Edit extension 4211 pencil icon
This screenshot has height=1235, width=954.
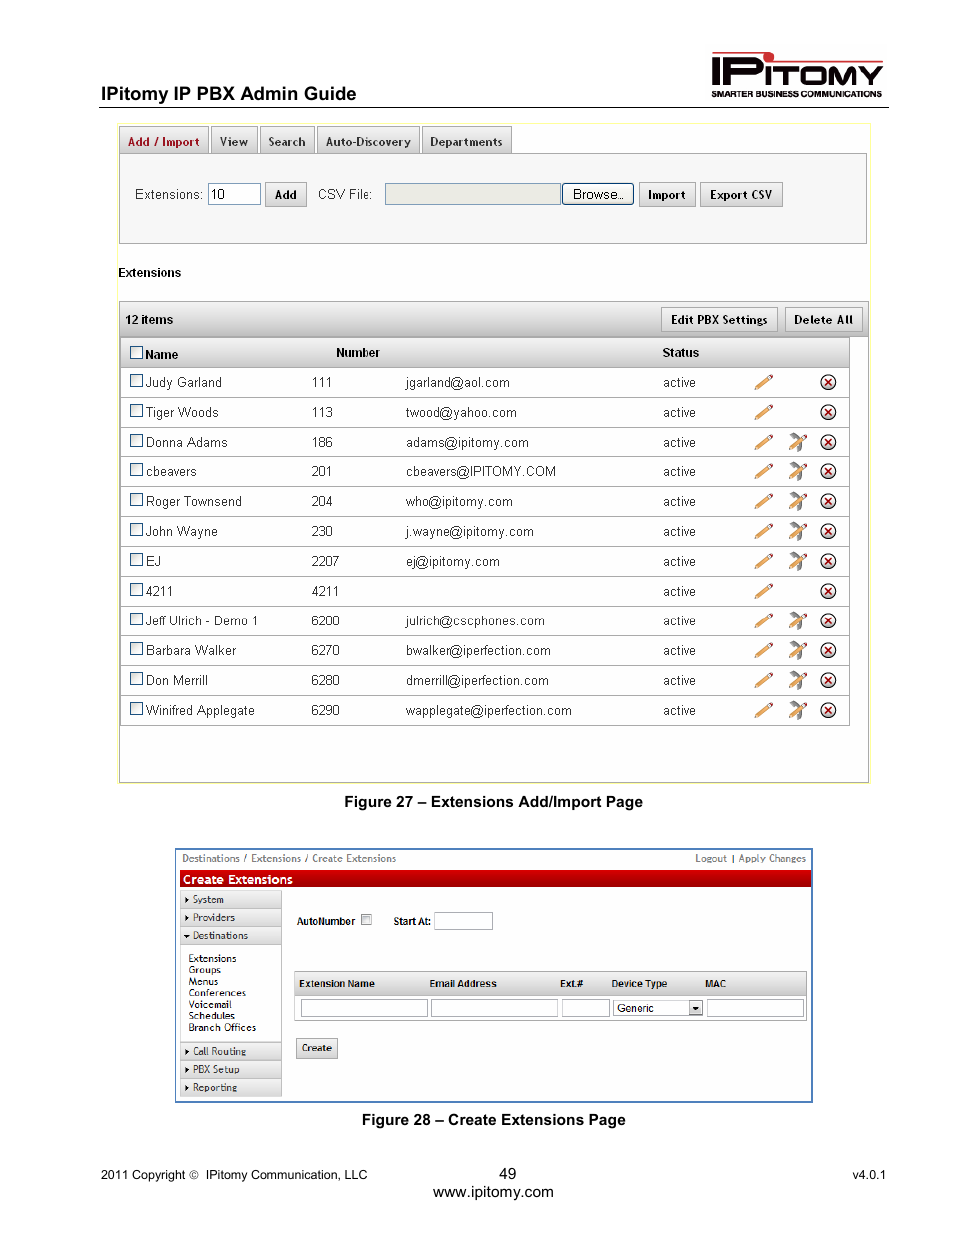pyautogui.click(x=764, y=591)
